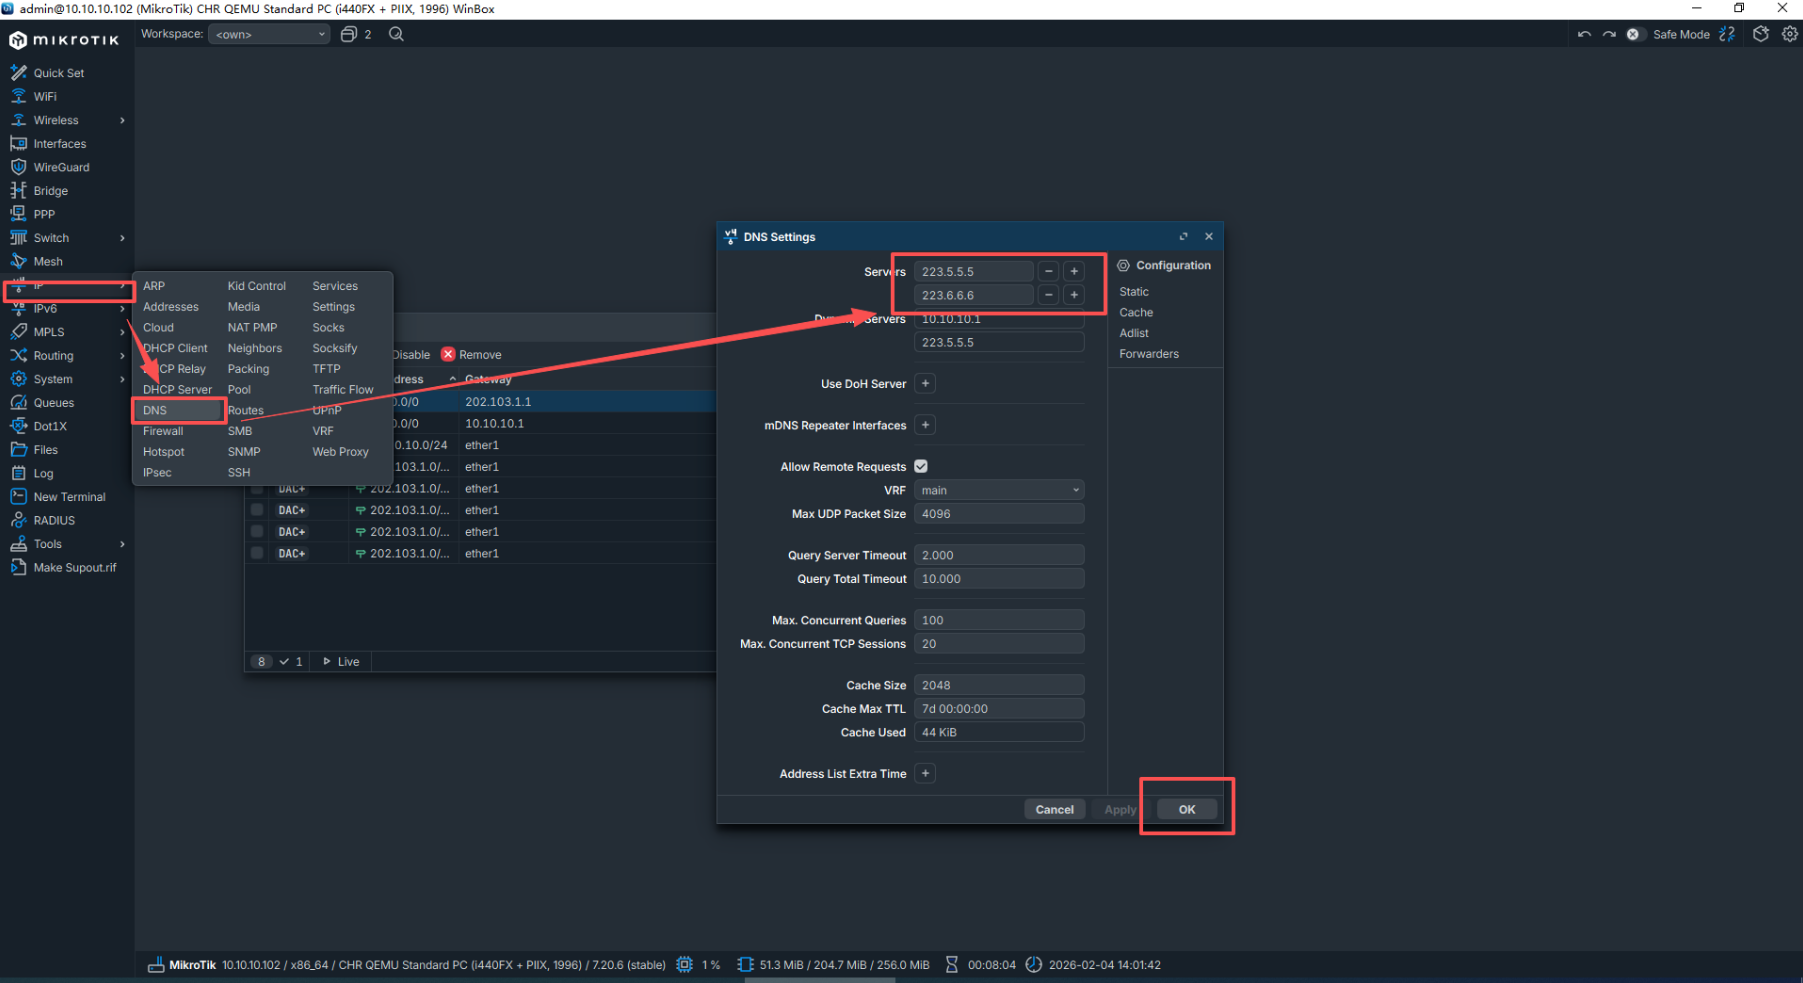This screenshot has width=1803, height=983.
Task: Open the Workspace dropdown
Action: (269, 34)
